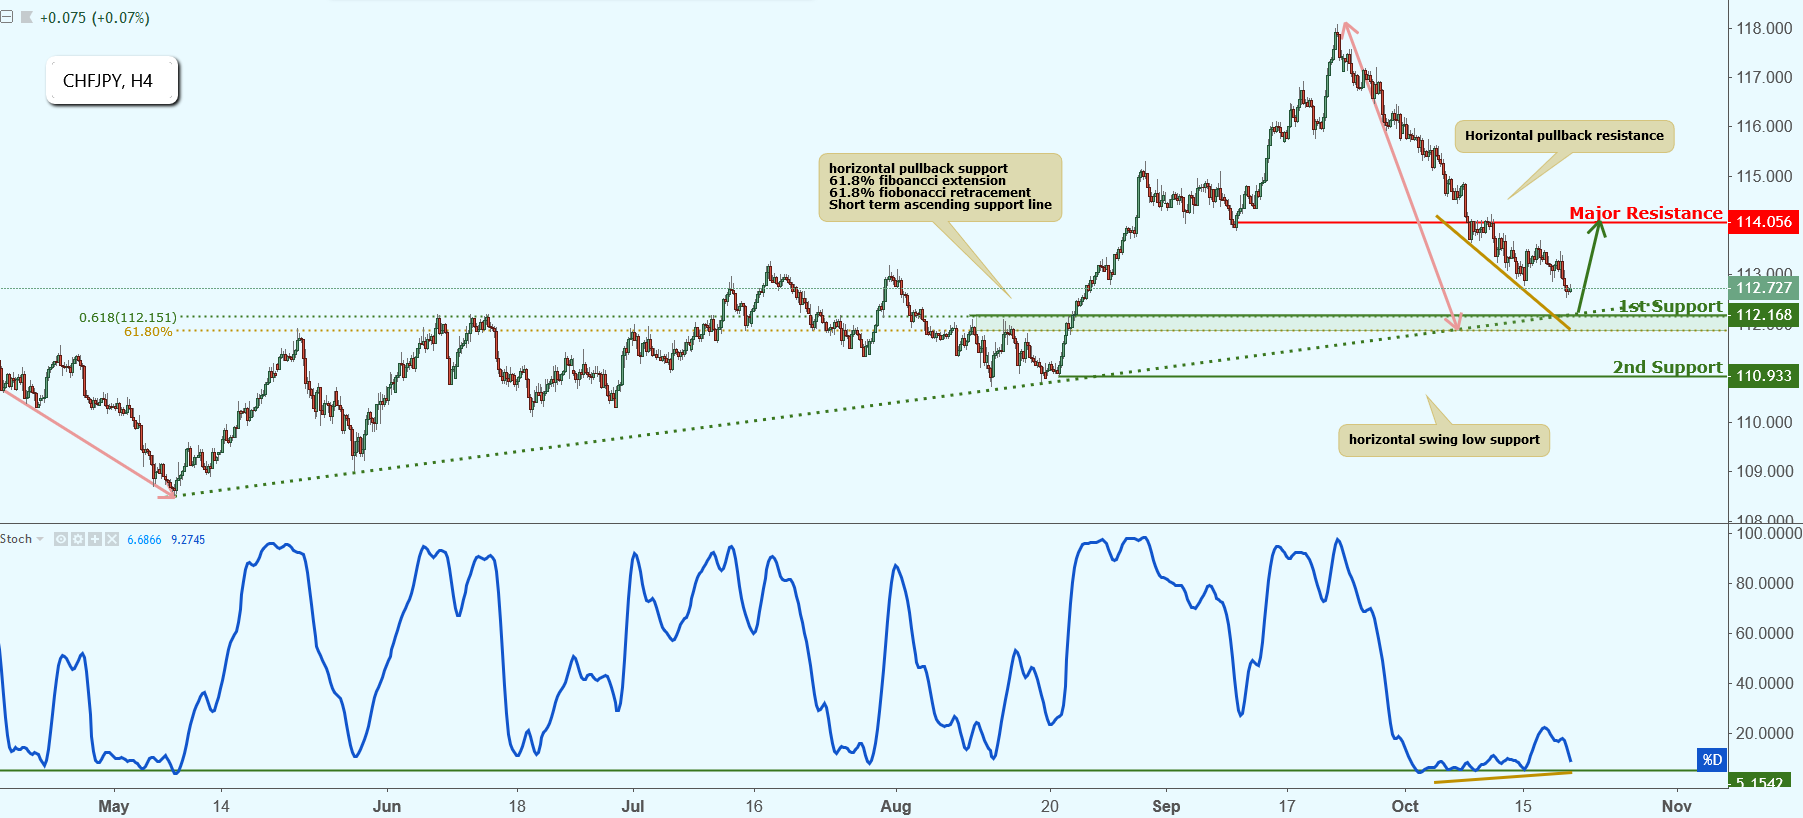Click the current price 112.727 label
The height and width of the screenshot is (818, 1803).
tap(1764, 288)
